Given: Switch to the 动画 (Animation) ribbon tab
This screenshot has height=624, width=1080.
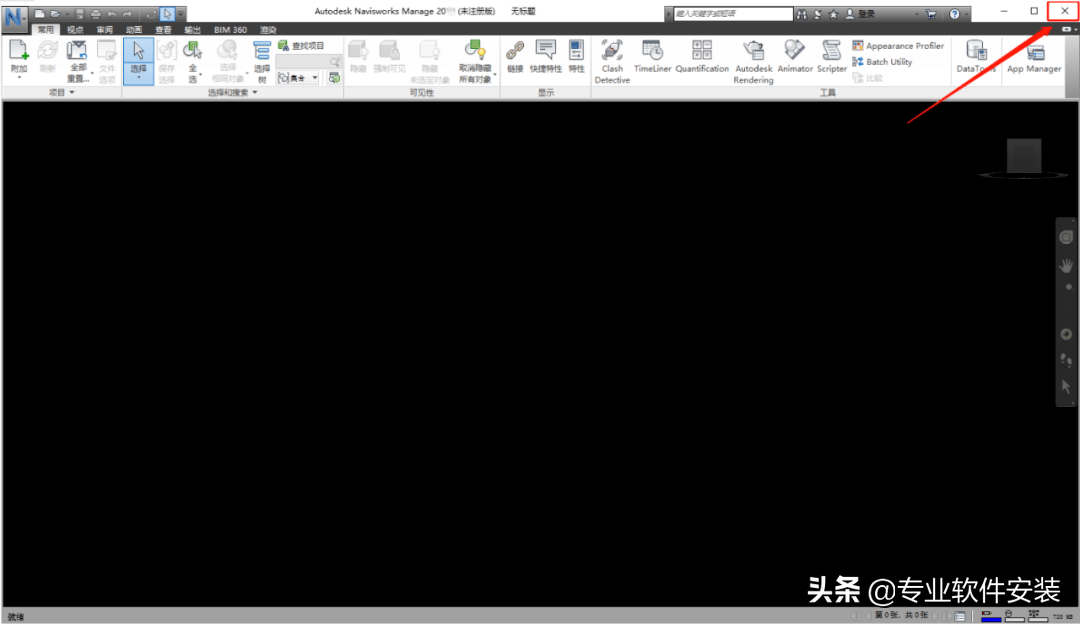Looking at the screenshot, I should (134, 30).
